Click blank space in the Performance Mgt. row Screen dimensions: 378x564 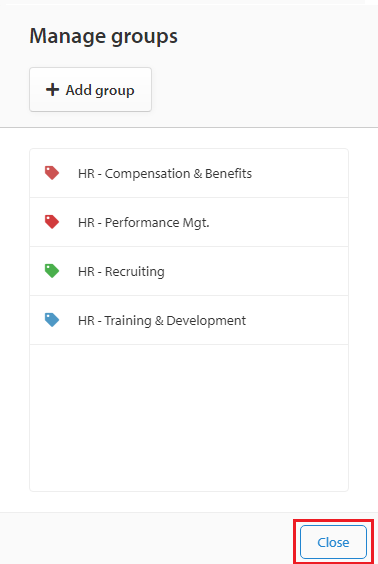click(279, 222)
